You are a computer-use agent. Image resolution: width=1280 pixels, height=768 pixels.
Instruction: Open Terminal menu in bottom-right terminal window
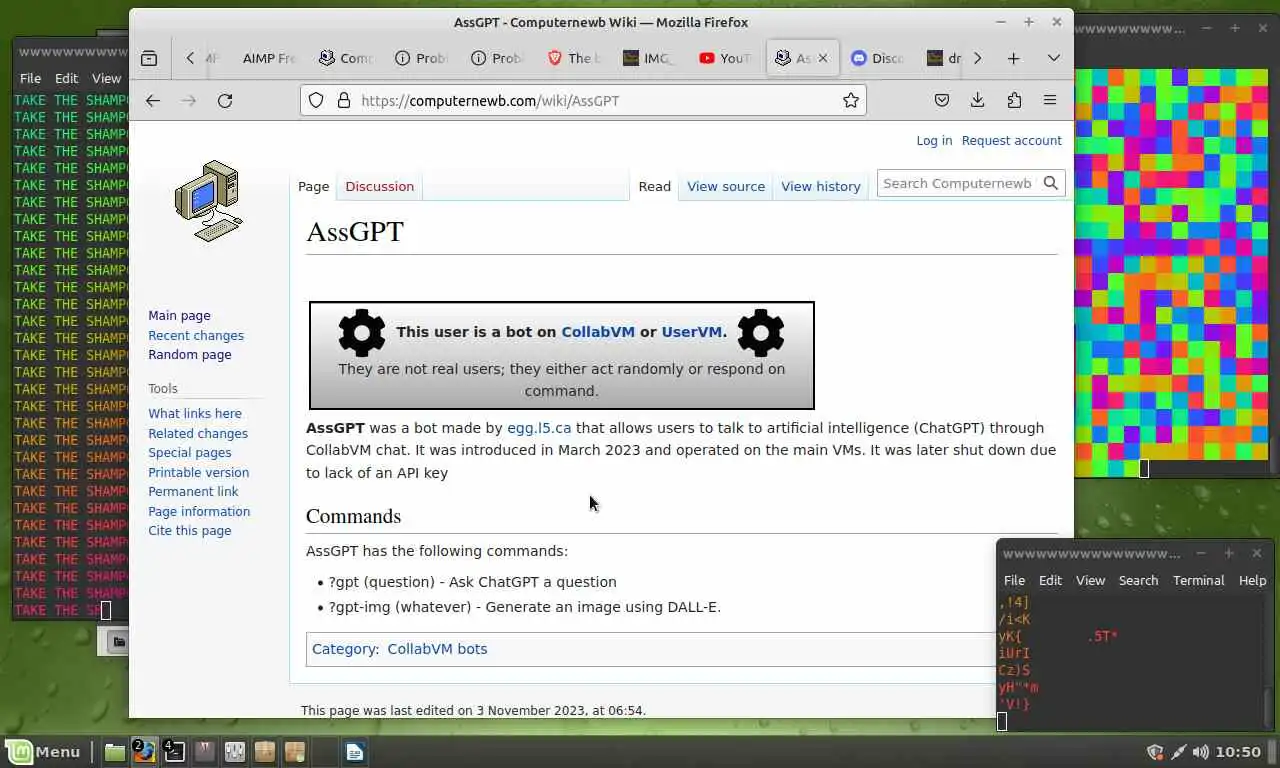click(1198, 580)
